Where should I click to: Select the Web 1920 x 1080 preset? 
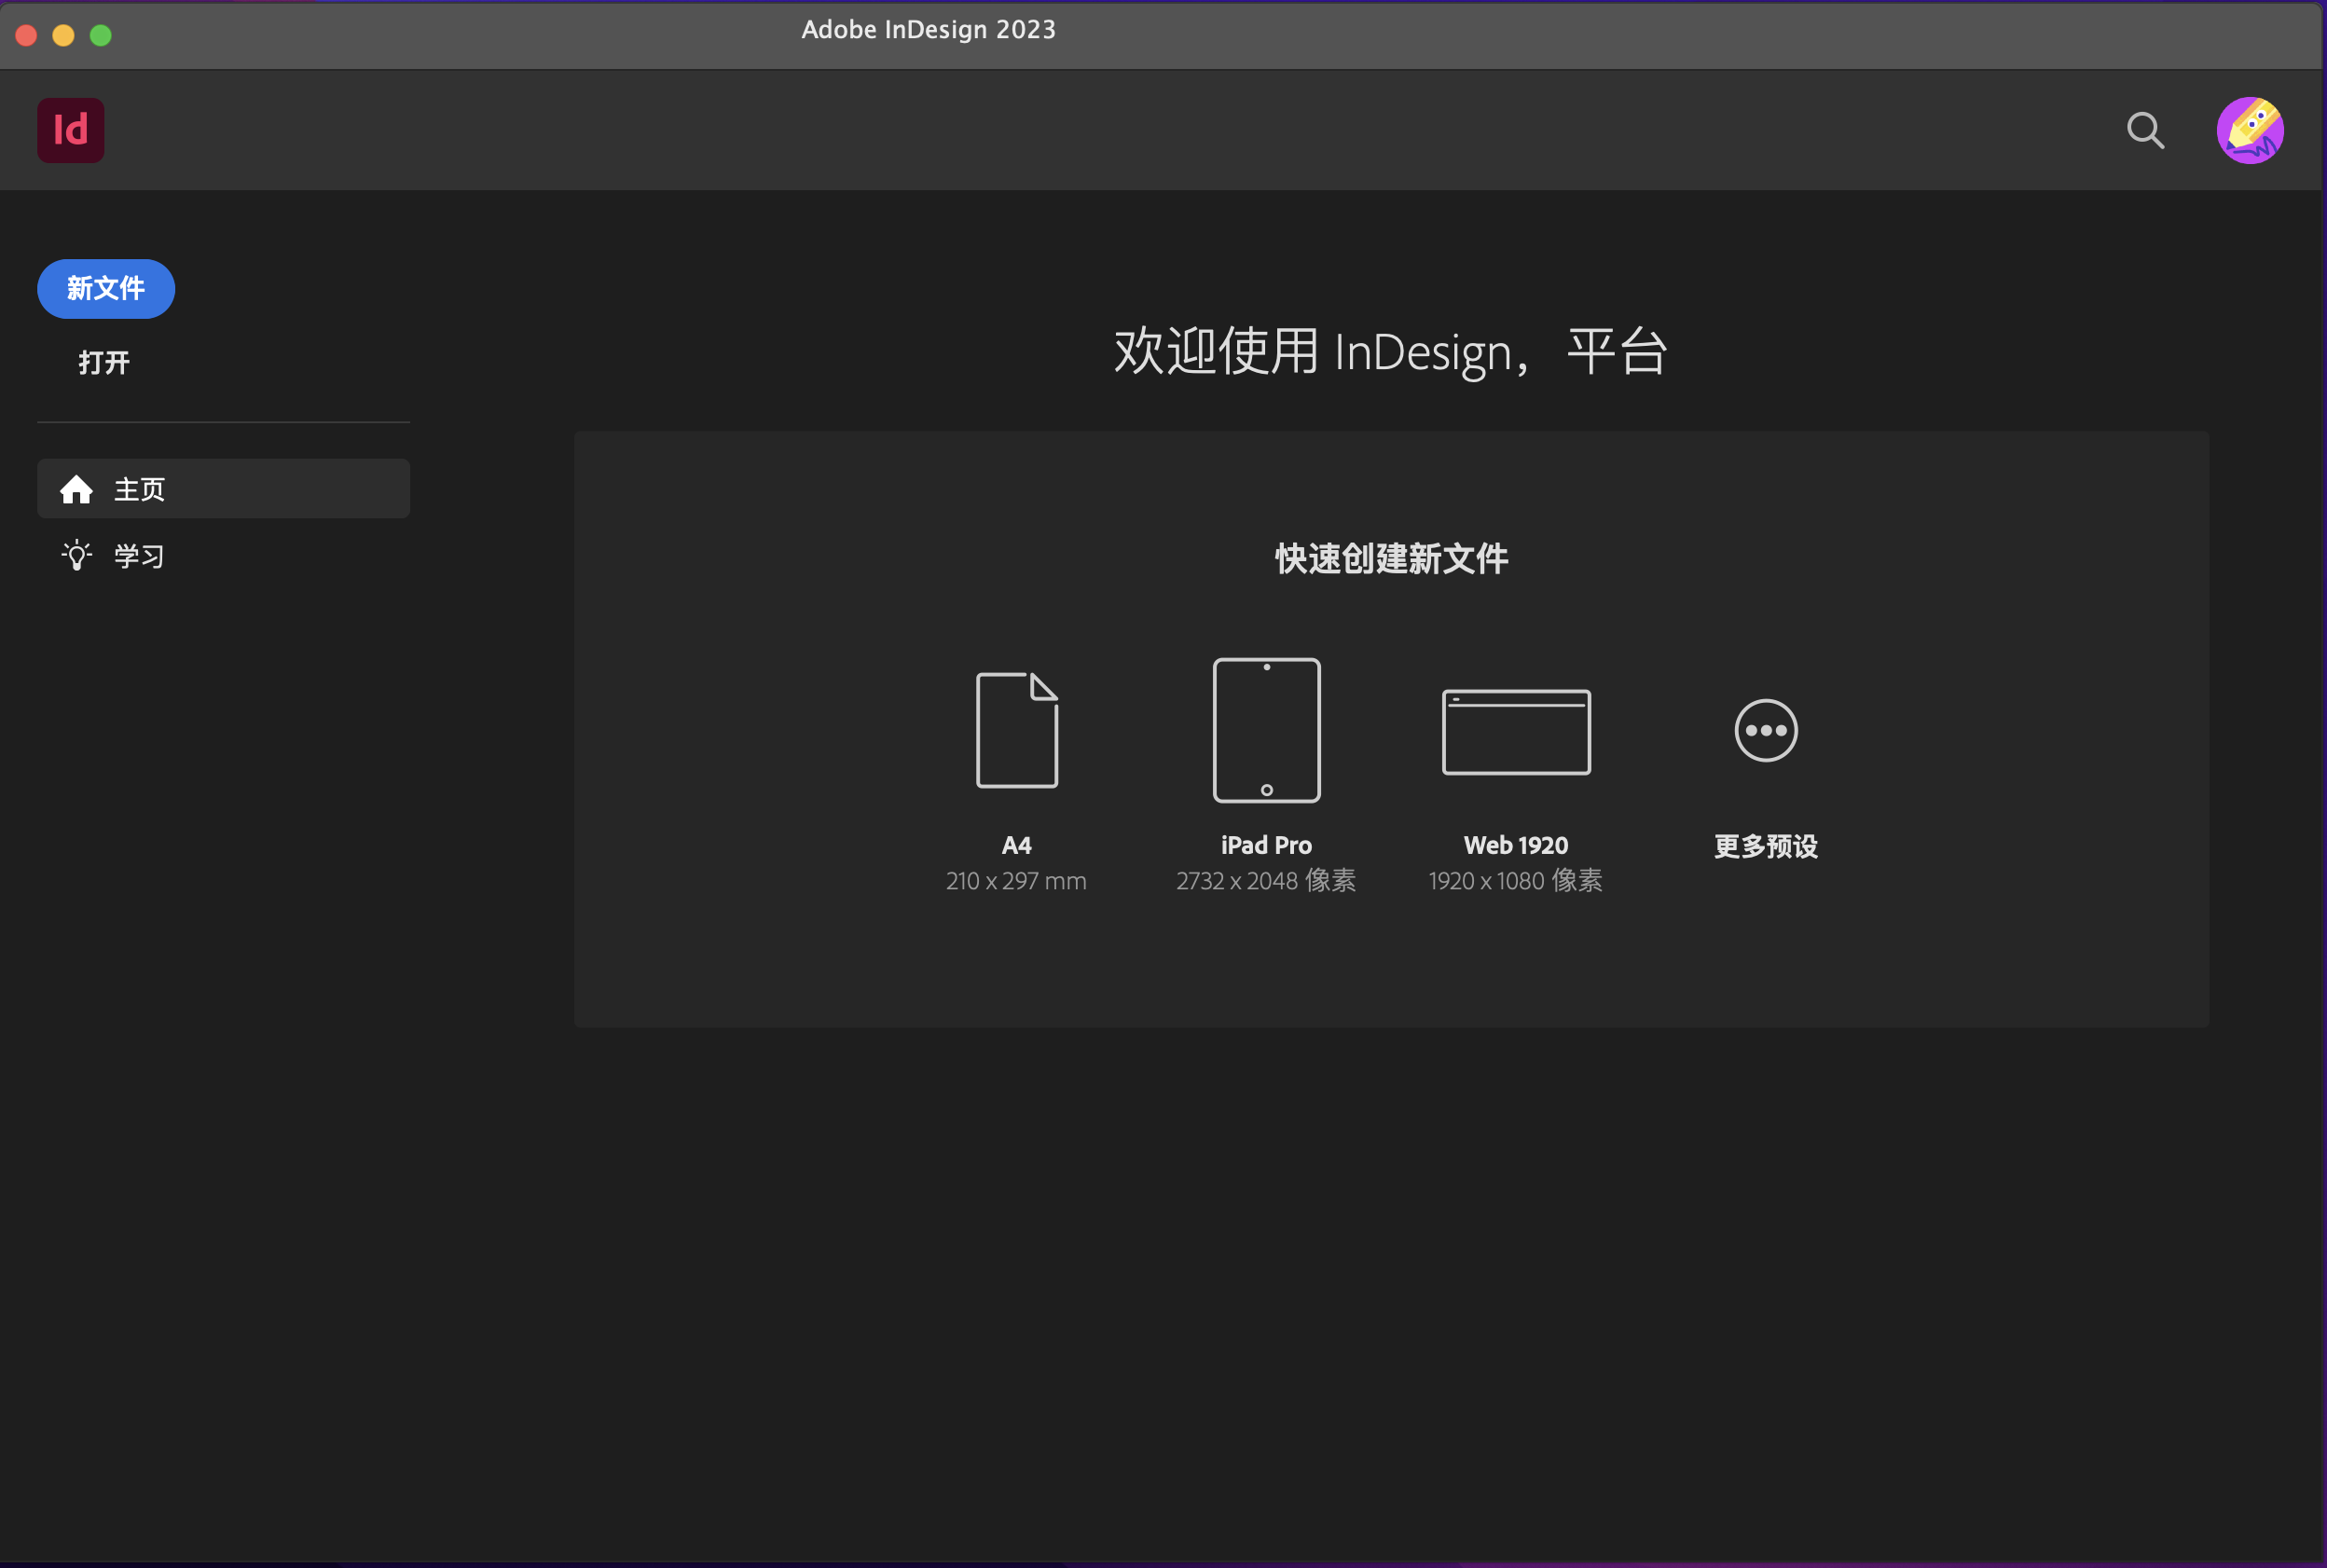[1514, 880]
